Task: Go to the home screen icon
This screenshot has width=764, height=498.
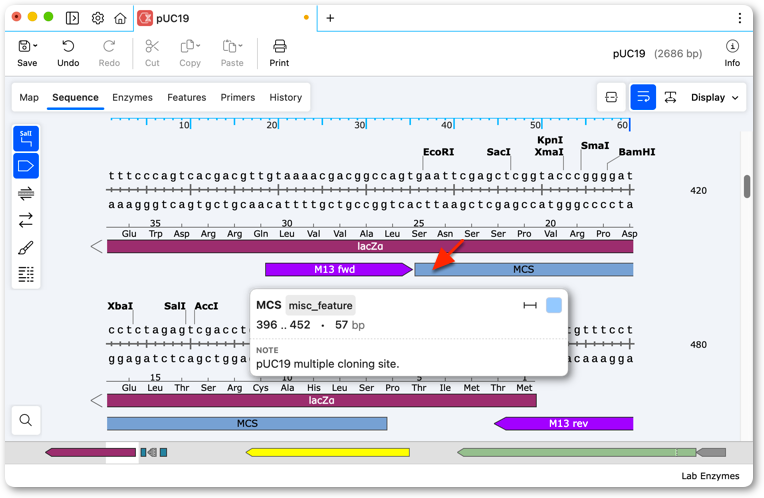Action: pos(120,18)
